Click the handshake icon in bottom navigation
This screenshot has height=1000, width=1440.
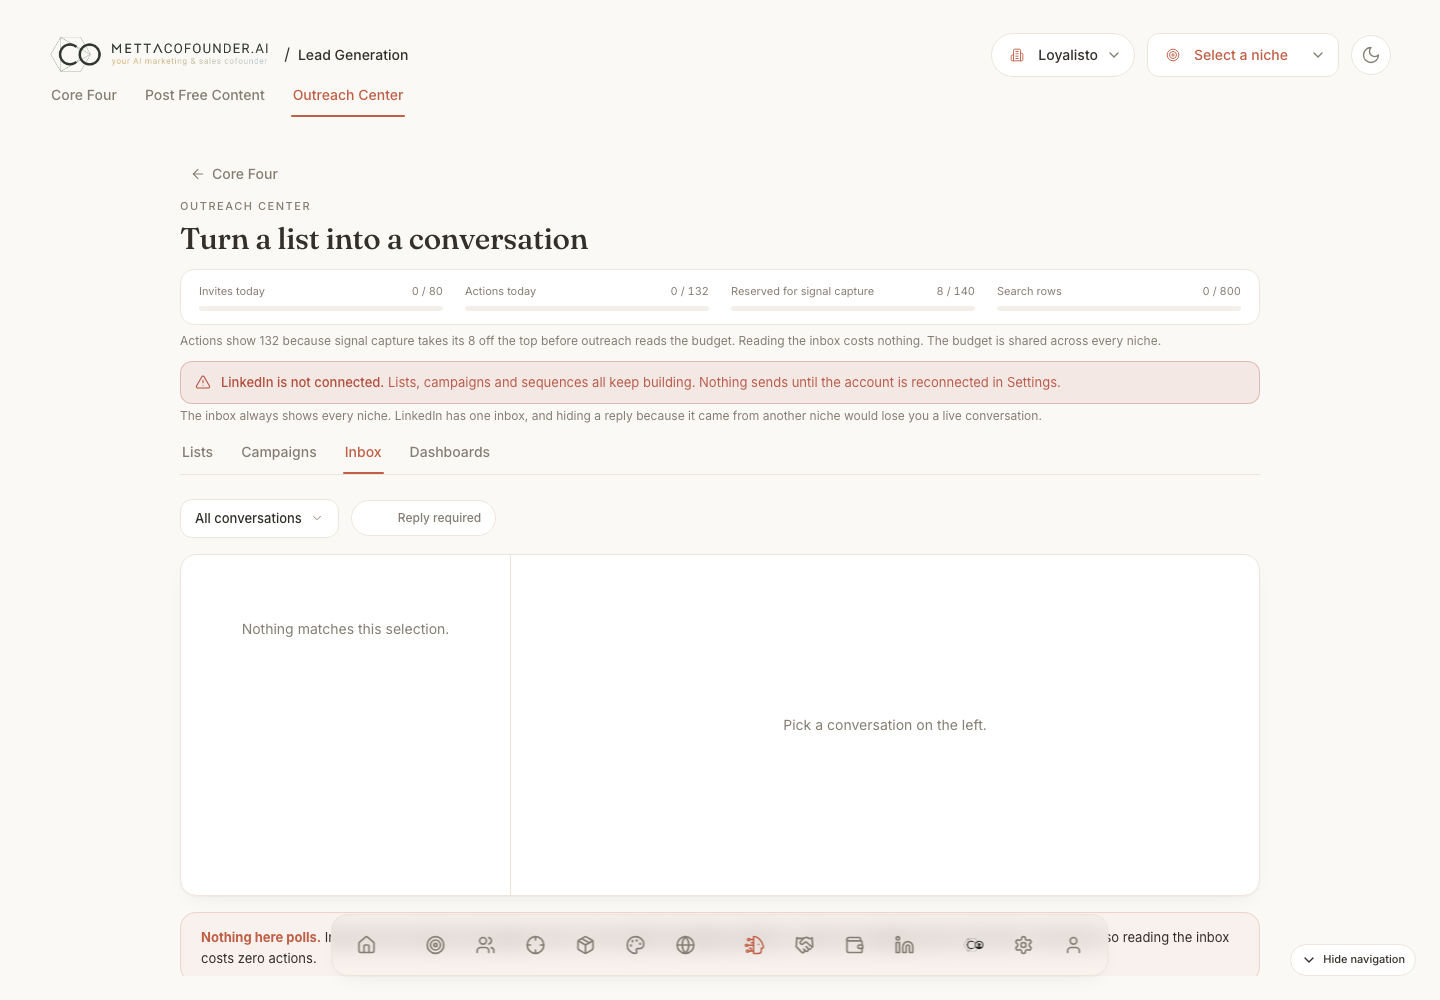click(804, 945)
